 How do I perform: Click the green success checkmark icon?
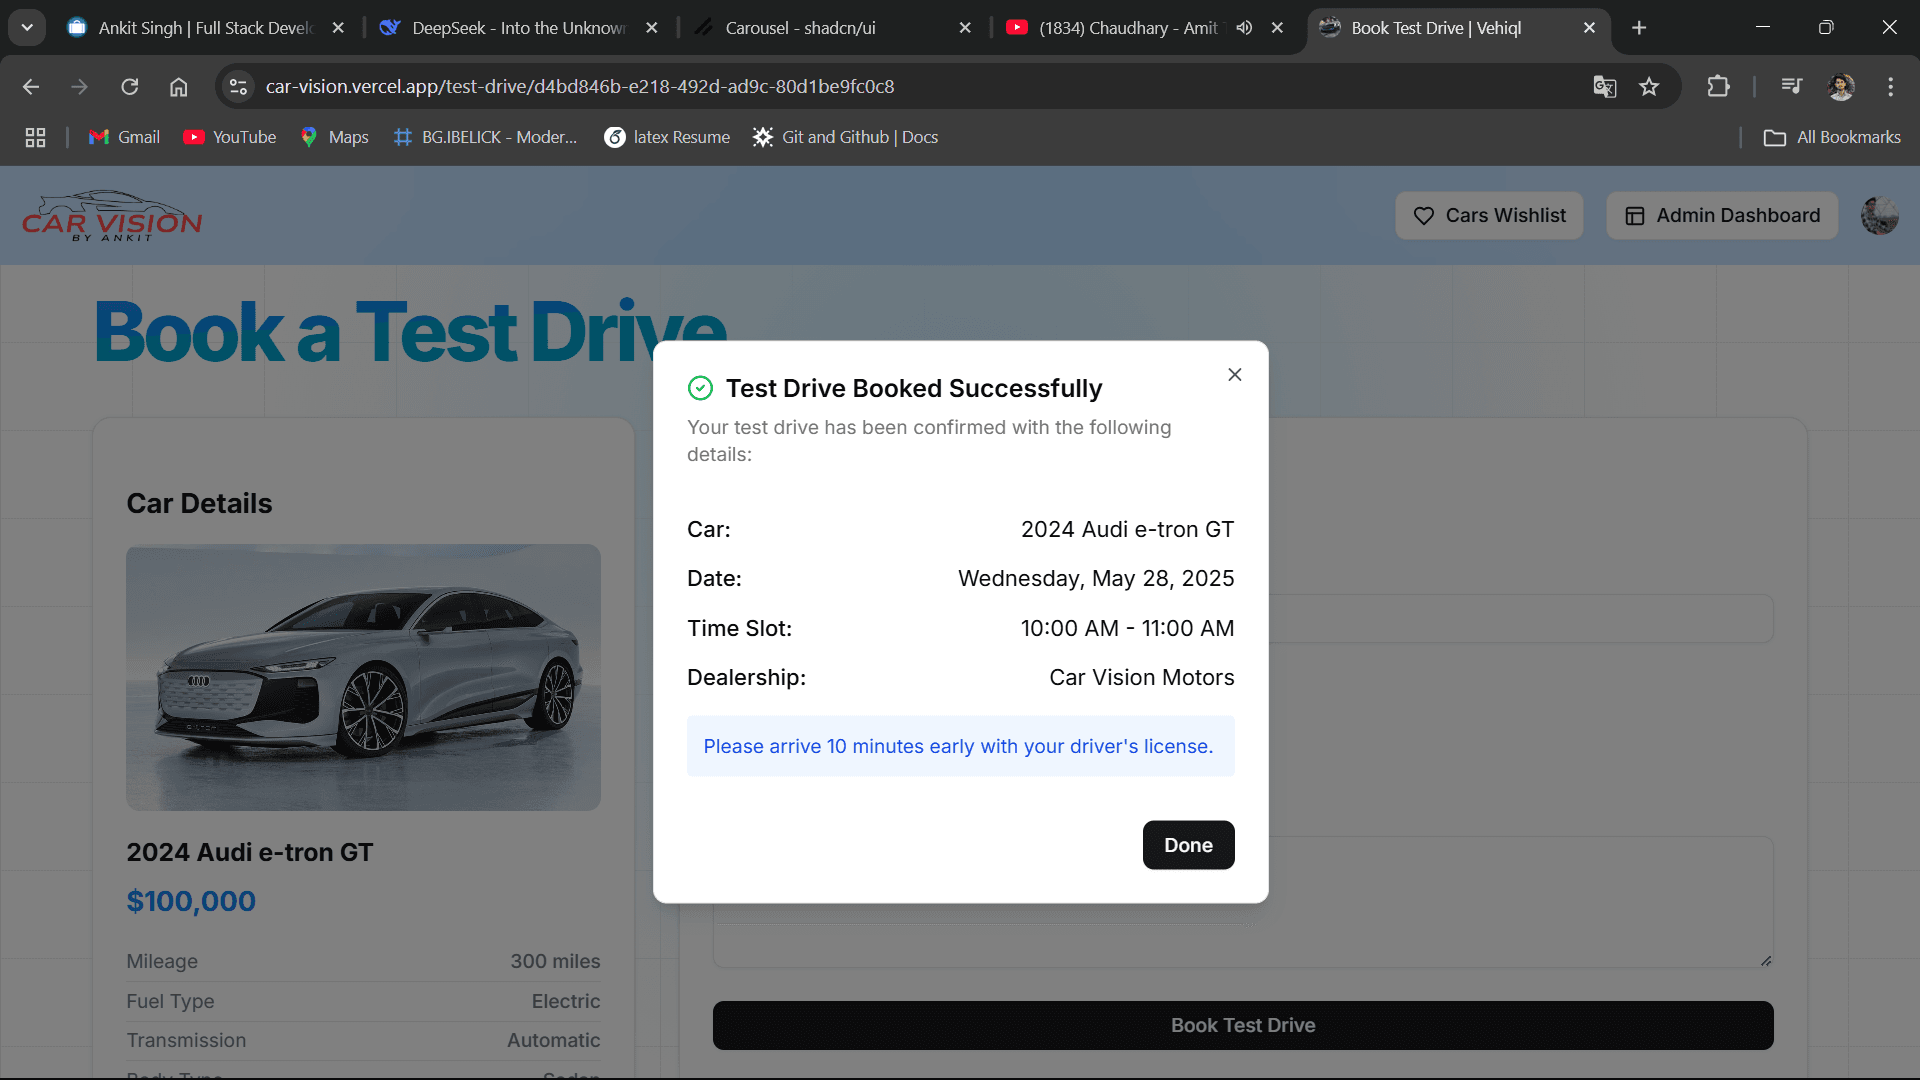(x=700, y=388)
